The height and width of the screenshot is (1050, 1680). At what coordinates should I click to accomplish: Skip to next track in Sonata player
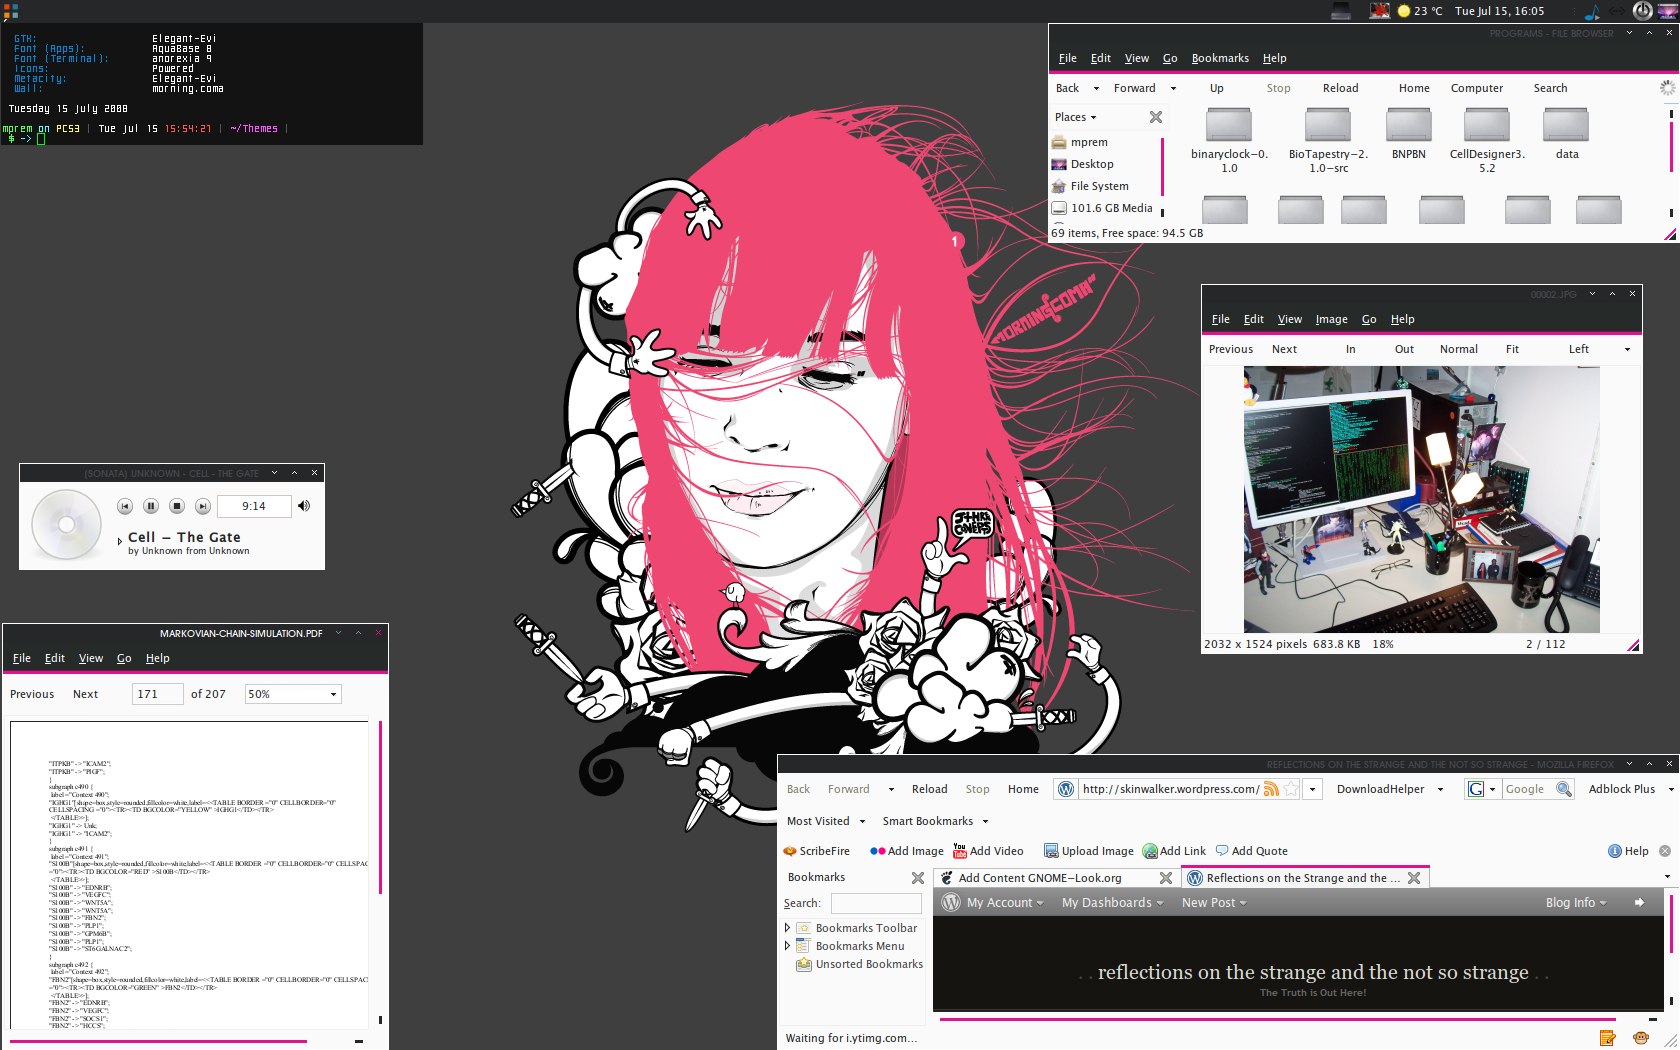tap(203, 506)
